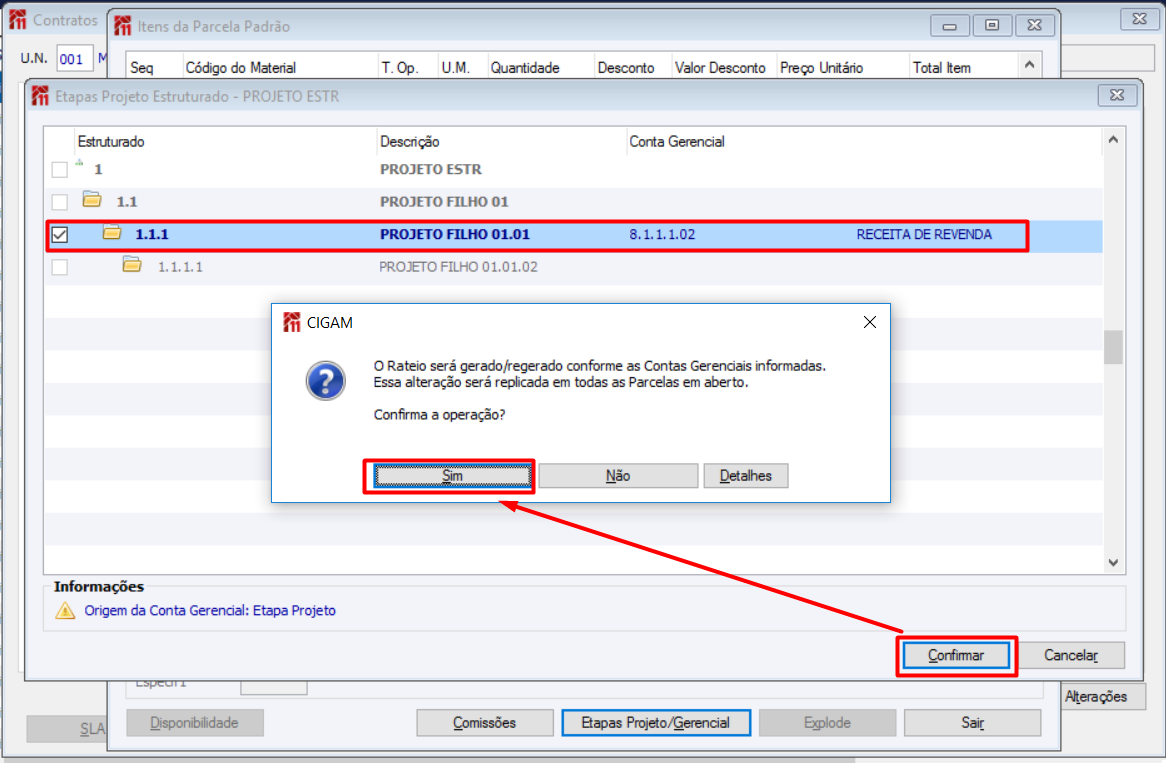Click the Total Item column header

coord(941,68)
